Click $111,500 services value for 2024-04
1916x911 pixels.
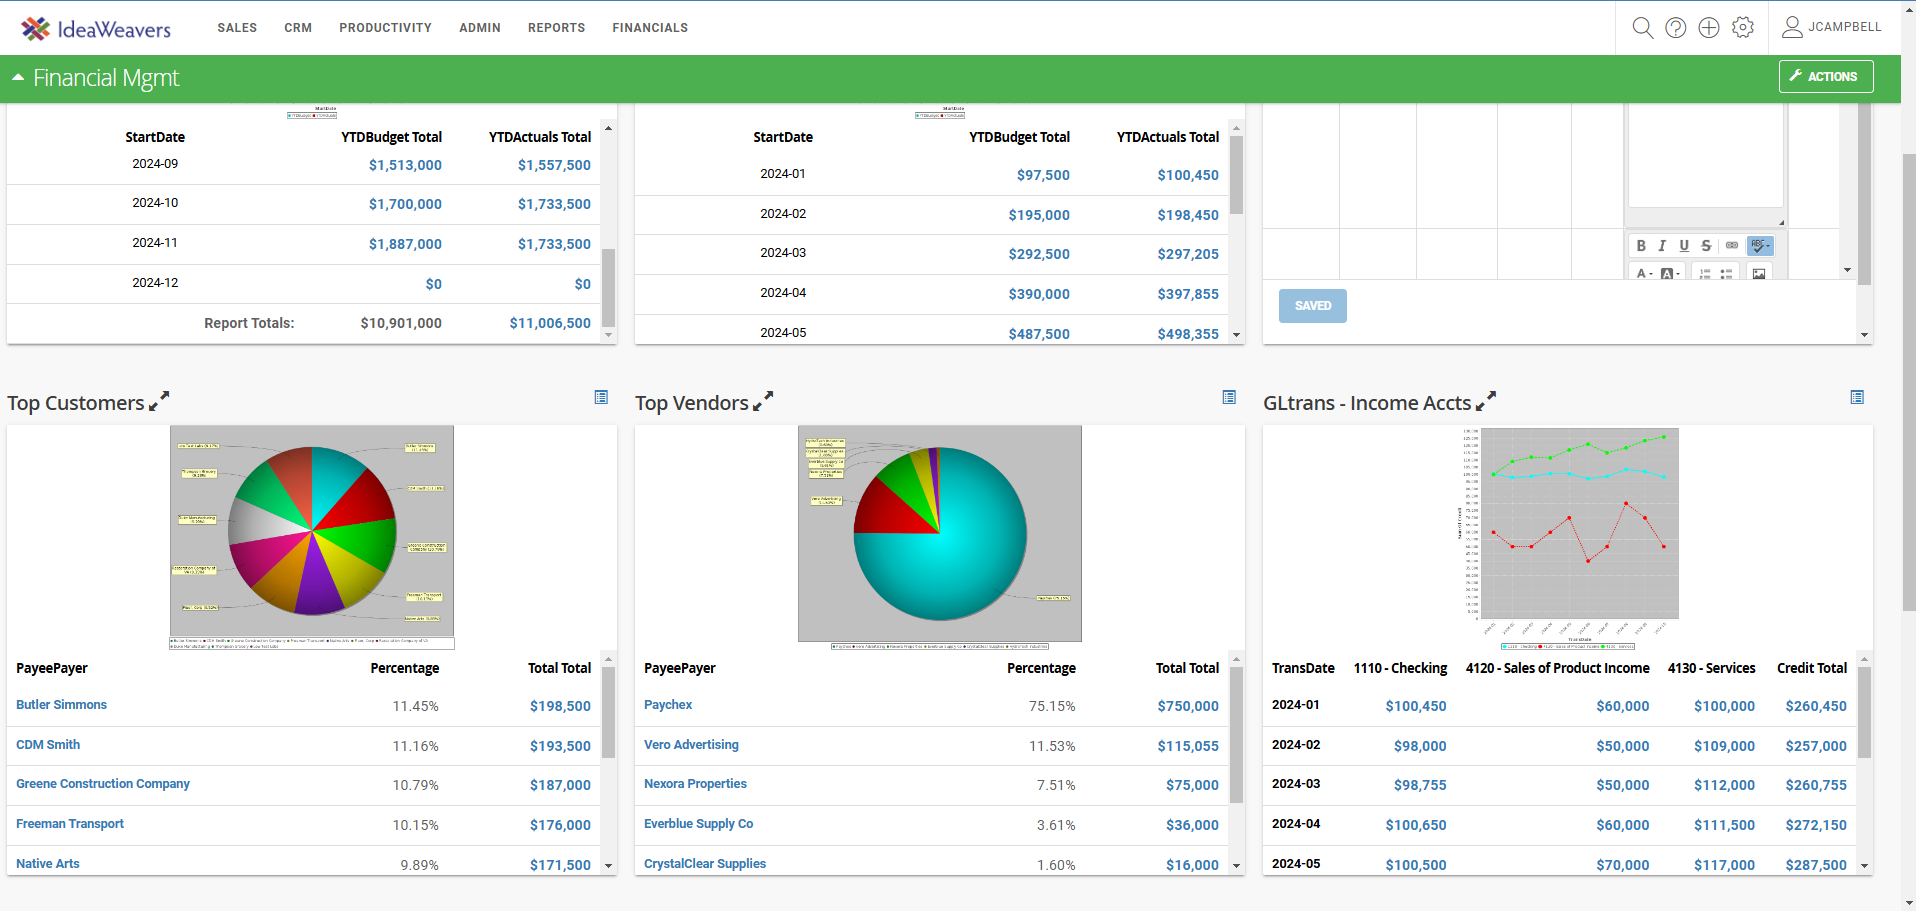click(1724, 825)
